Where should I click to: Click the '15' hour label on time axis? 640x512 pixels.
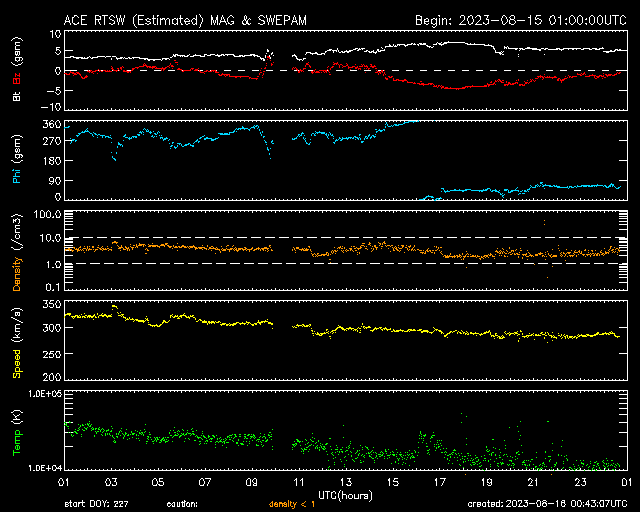click(x=393, y=483)
